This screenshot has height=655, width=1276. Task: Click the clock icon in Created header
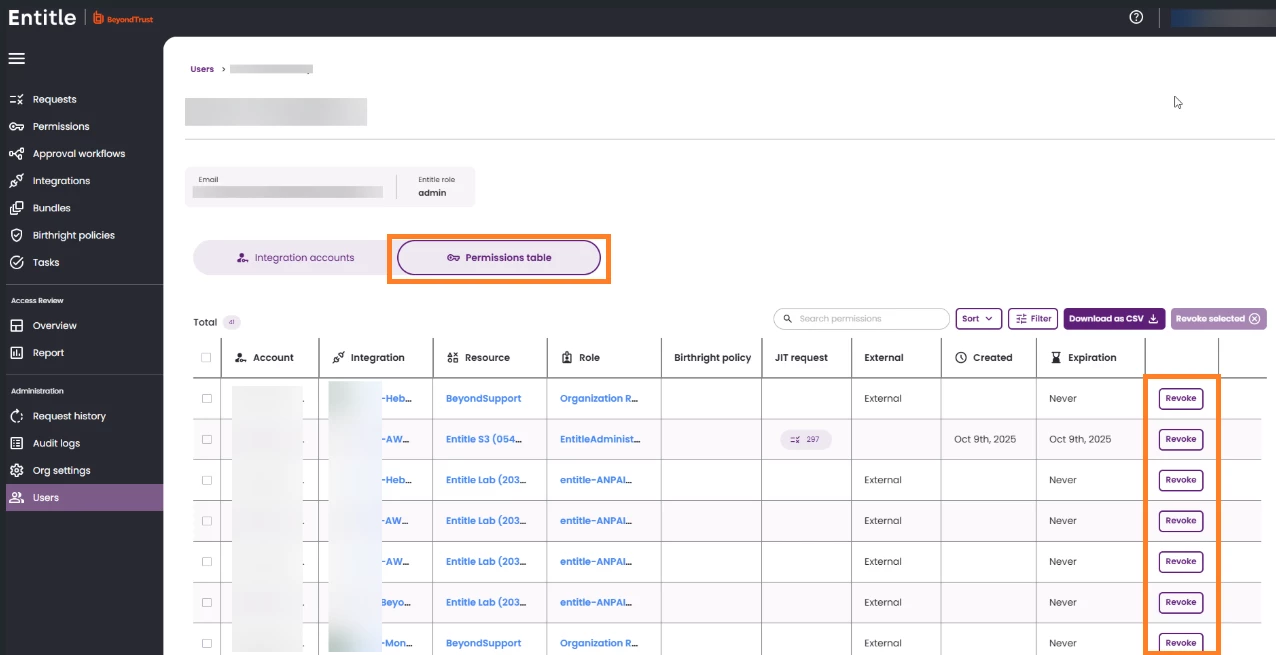[961, 357]
